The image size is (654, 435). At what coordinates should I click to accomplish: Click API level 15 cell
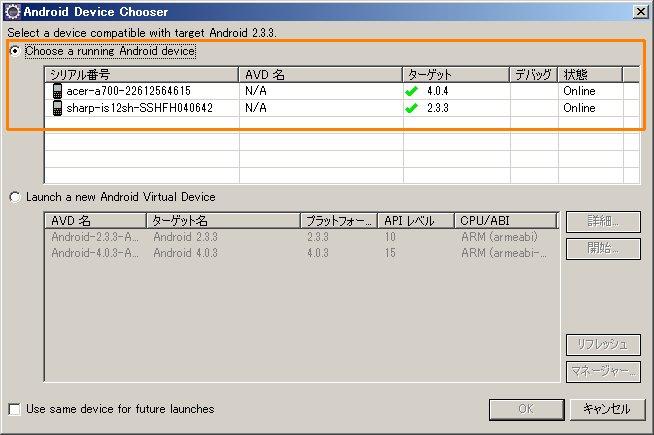coord(390,253)
